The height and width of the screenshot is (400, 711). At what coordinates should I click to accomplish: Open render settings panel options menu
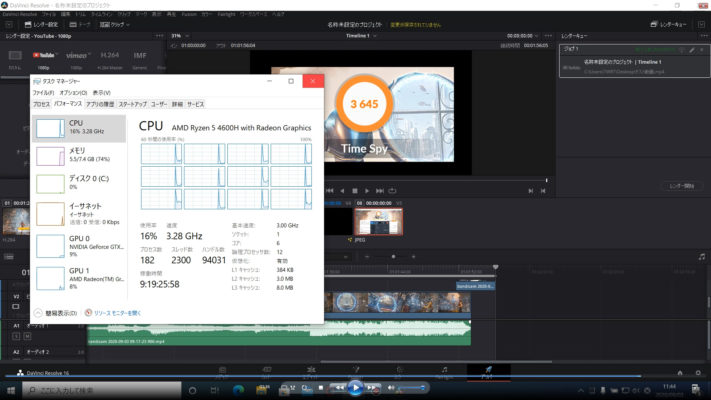click(x=160, y=35)
